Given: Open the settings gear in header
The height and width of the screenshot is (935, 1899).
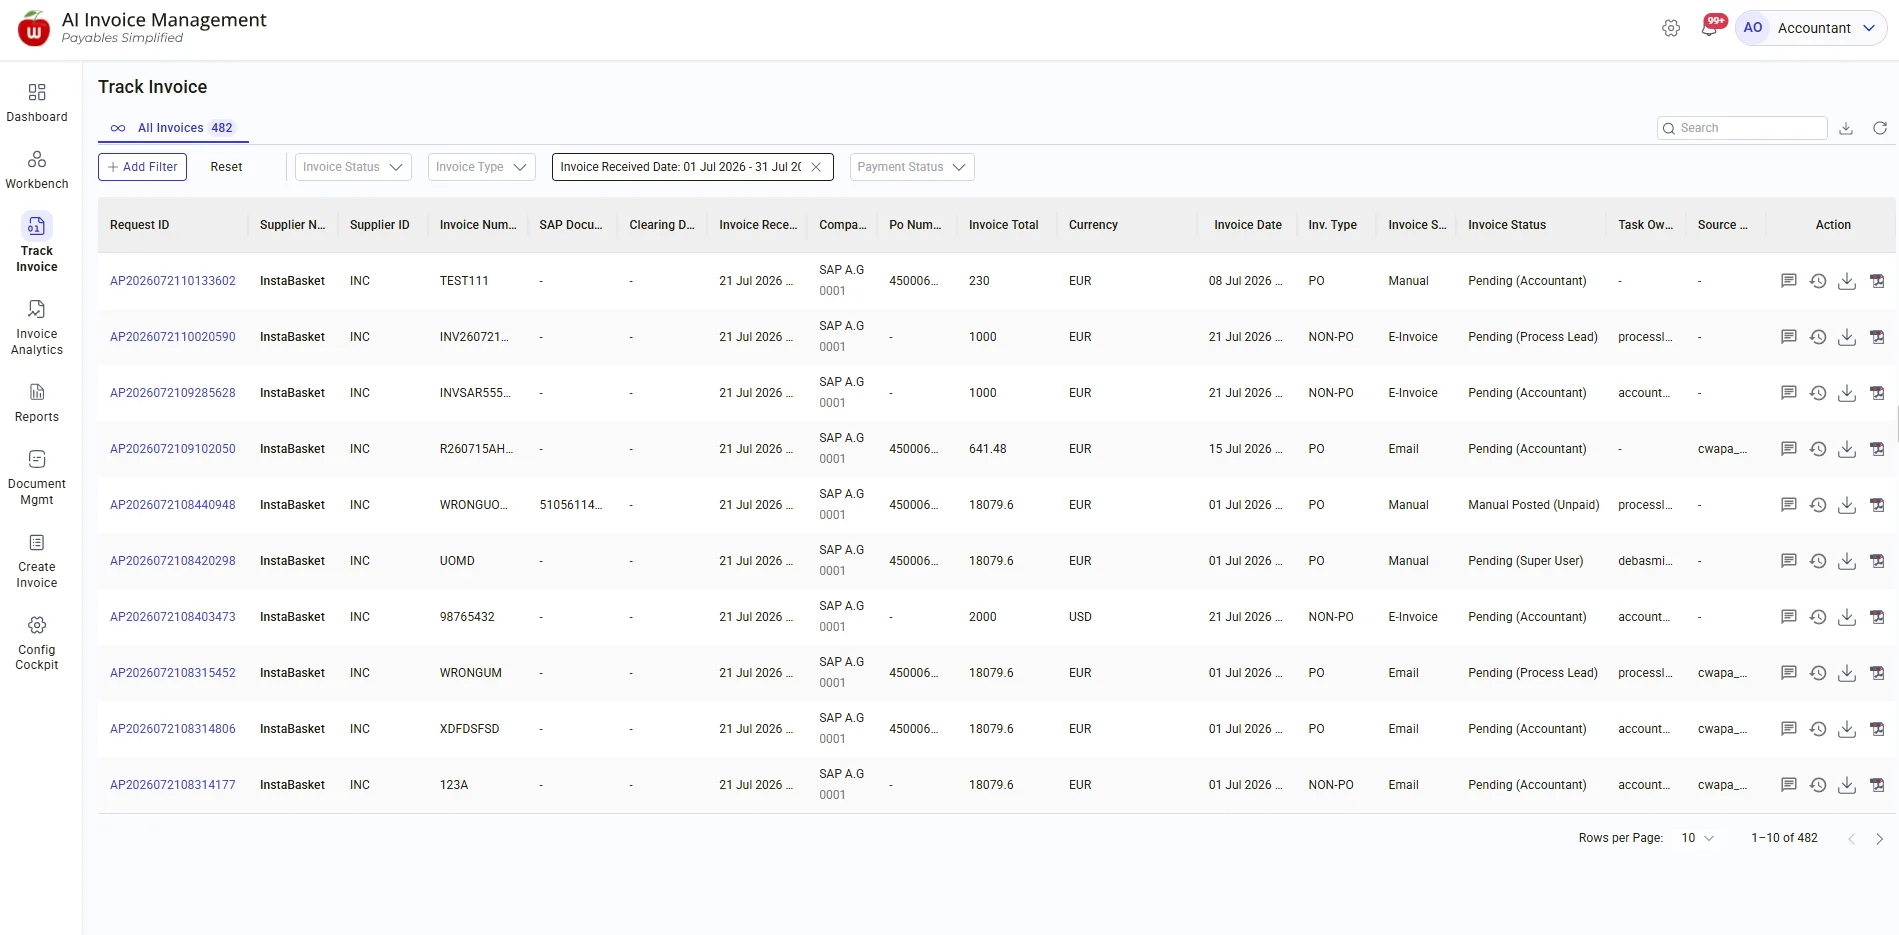Looking at the screenshot, I should click(1671, 28).
